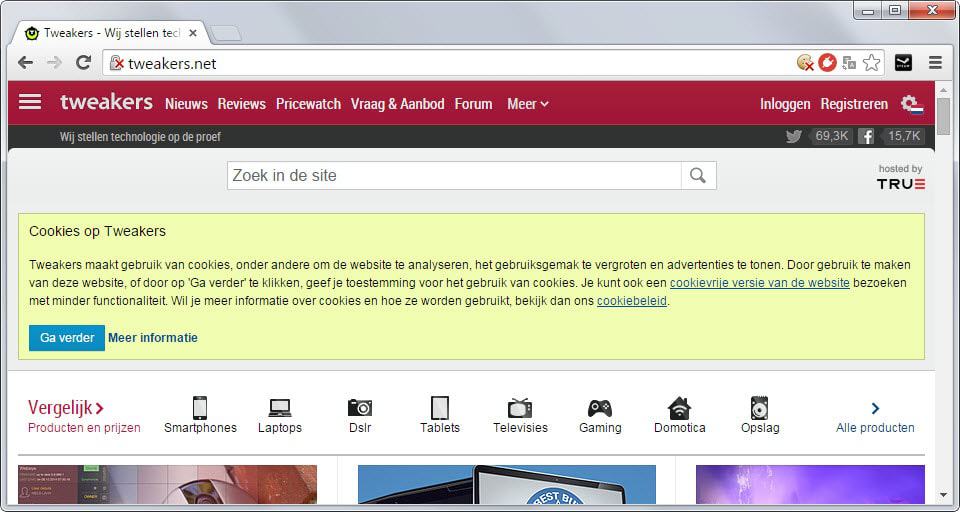This screenshot has height=512, width=960.
Task: Bookmark page with the star icon
Action: [x=872, y=63]
